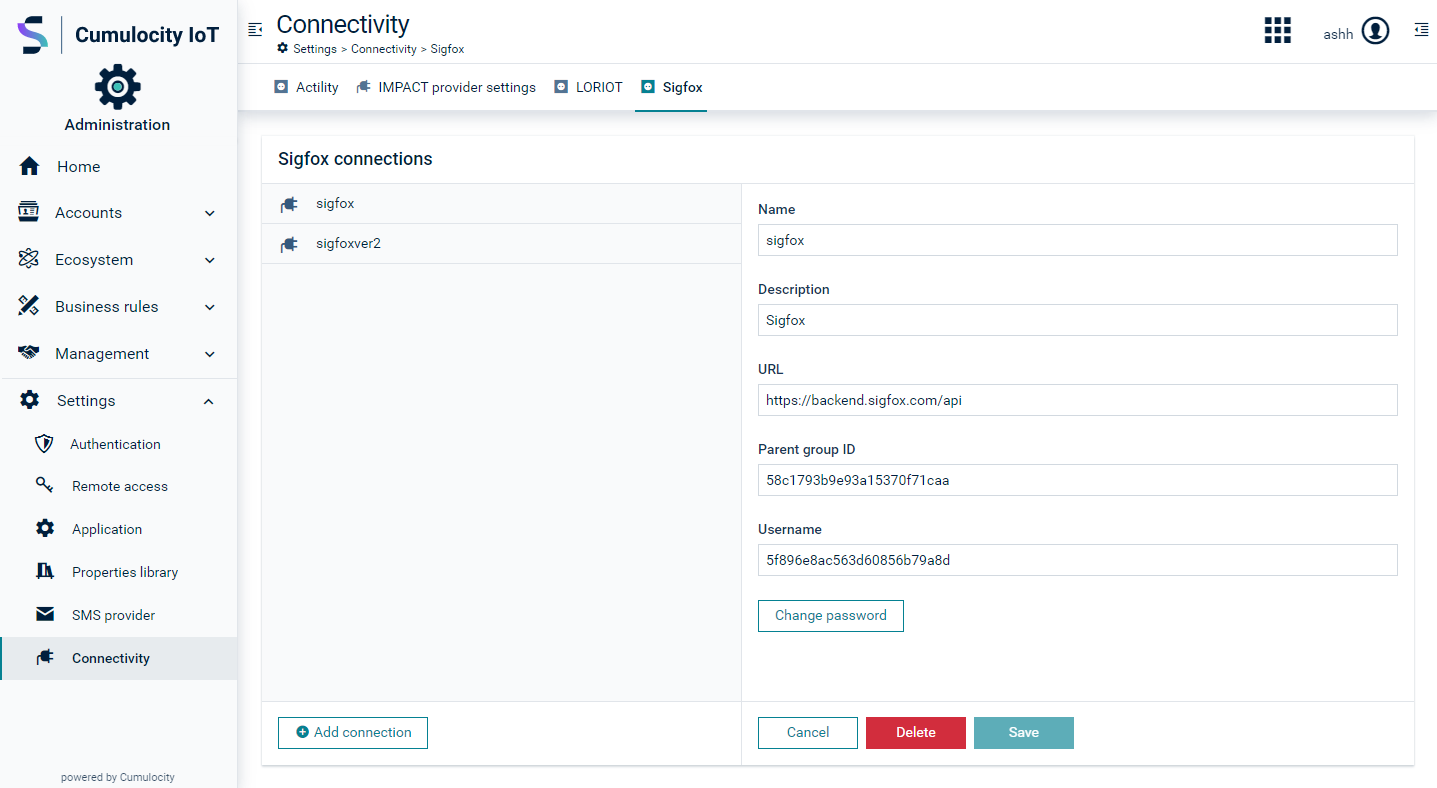Click the Properties library books icon
The height and width of the screenshot is (788, 1437).
(x=45, y=572)
